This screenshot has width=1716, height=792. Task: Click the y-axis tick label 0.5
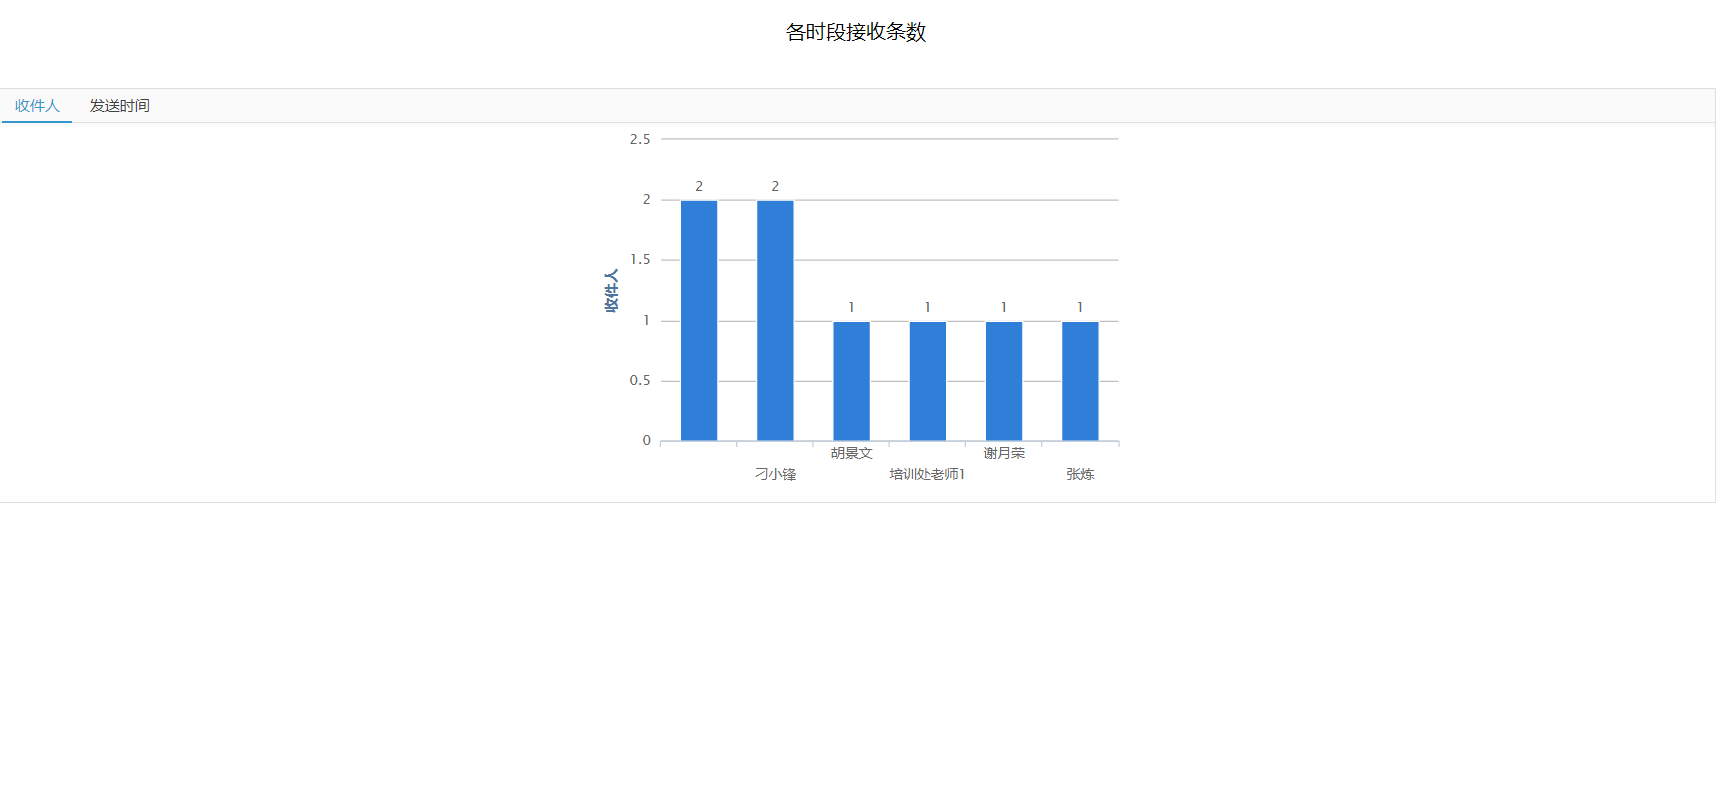tap(640, 380)
